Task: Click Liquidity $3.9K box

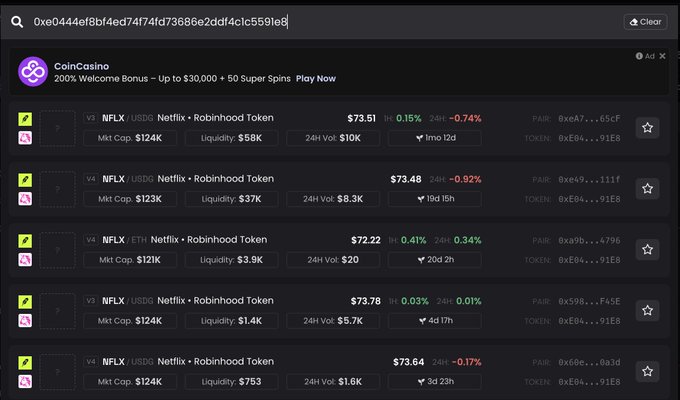Action: 232,260
